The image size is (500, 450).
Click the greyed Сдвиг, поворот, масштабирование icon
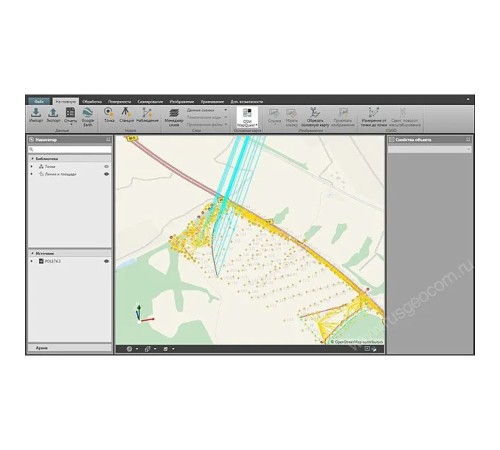403,112
